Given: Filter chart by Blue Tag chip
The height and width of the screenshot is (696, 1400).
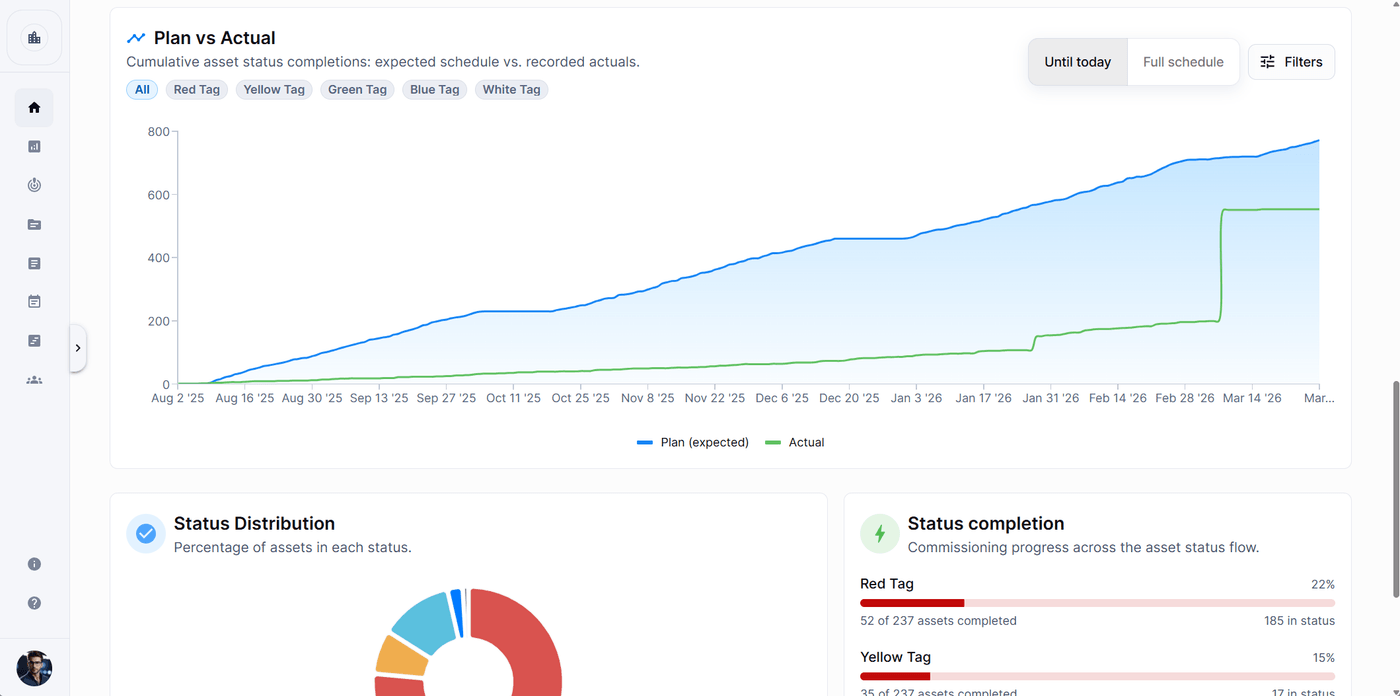Looking at the screenshot, I should (x=435, y=90).
